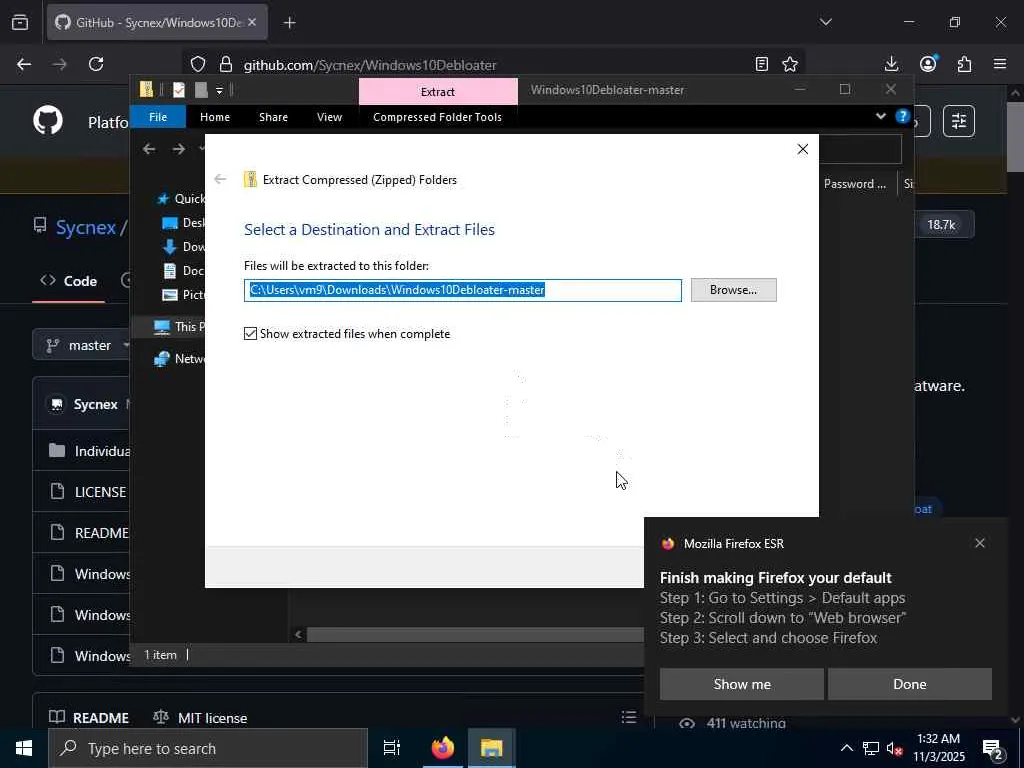Click Show me in Firefox notification

coord(742,684)
